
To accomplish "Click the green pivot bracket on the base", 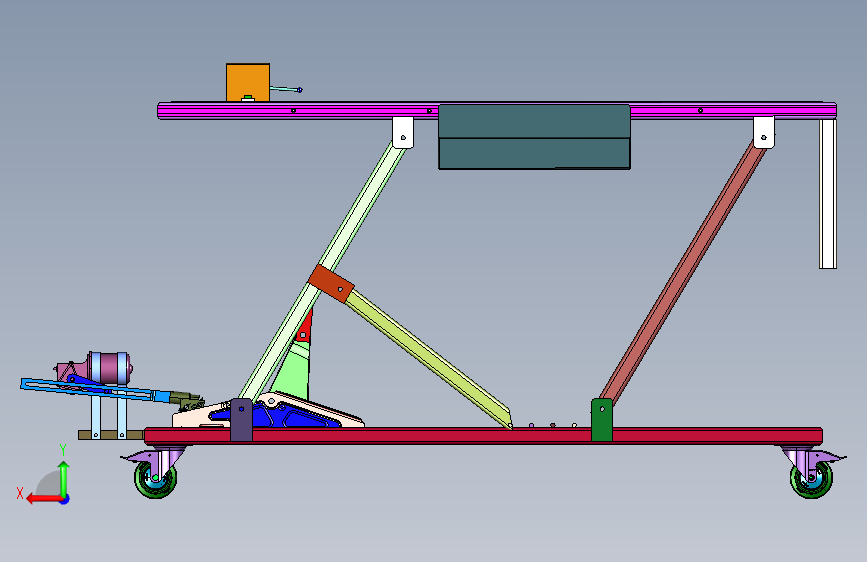I will tap(602, 420).
